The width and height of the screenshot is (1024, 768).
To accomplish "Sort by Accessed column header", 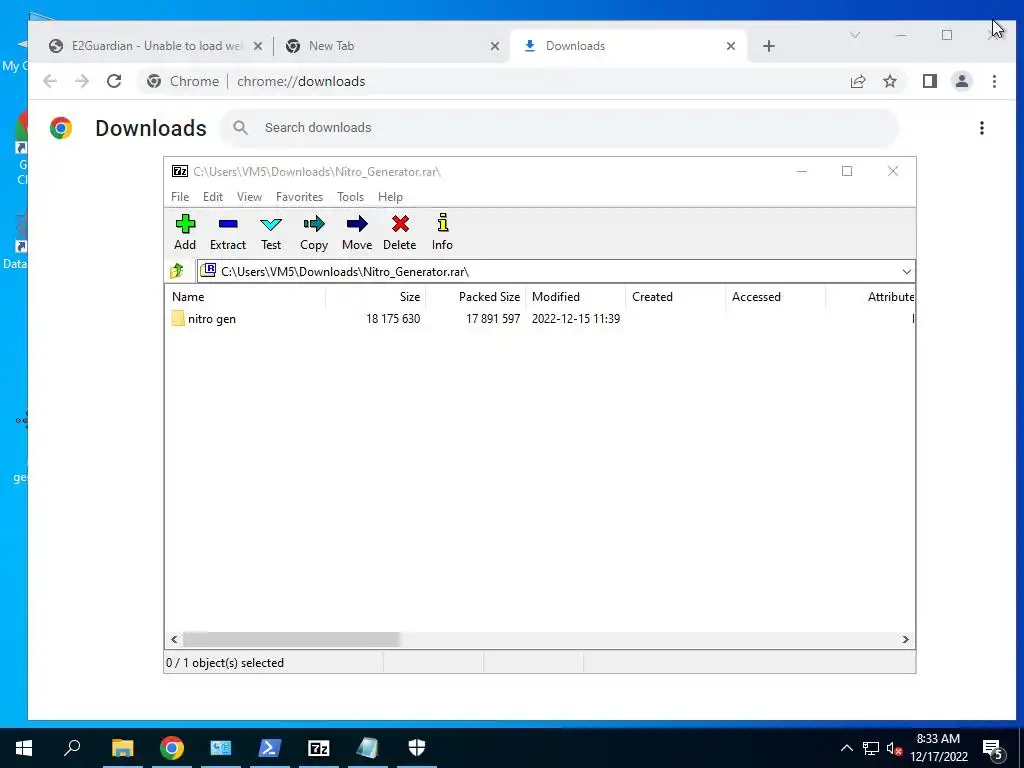I will coord(775,296).
